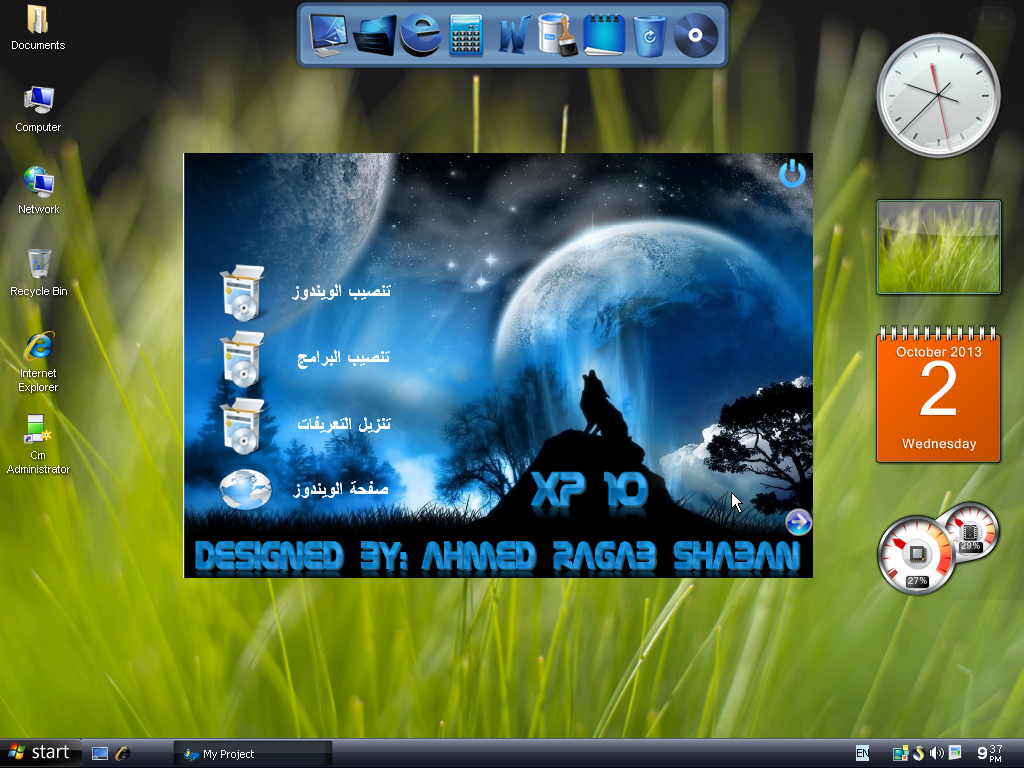Launch Internet Explorer from quick launch
The width and height of the screenshot is (1024, 768).
[x=123, y=754]
